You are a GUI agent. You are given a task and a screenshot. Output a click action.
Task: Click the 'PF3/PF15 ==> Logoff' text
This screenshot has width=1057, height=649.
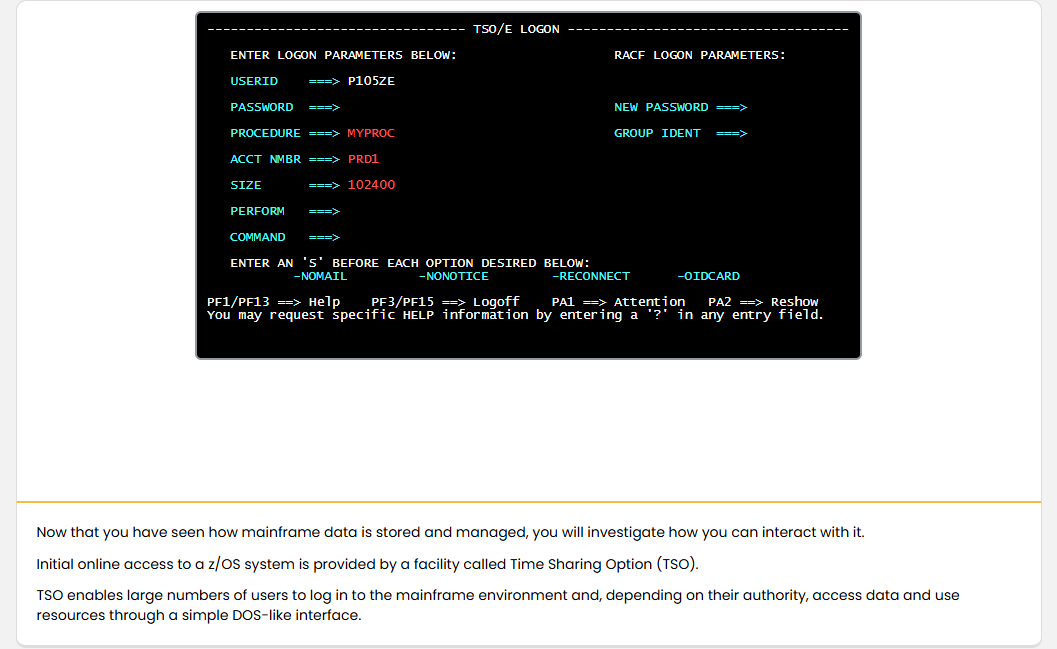click(445, 302)
